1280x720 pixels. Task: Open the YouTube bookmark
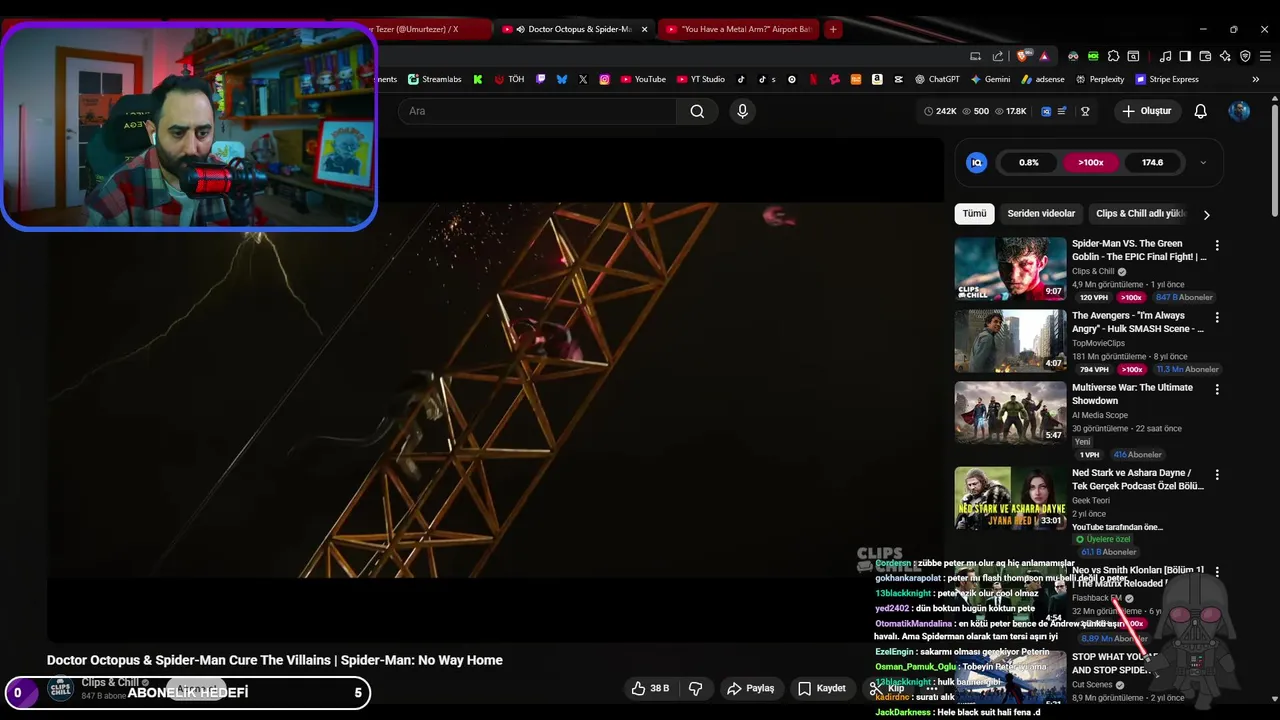click(643, 79)
